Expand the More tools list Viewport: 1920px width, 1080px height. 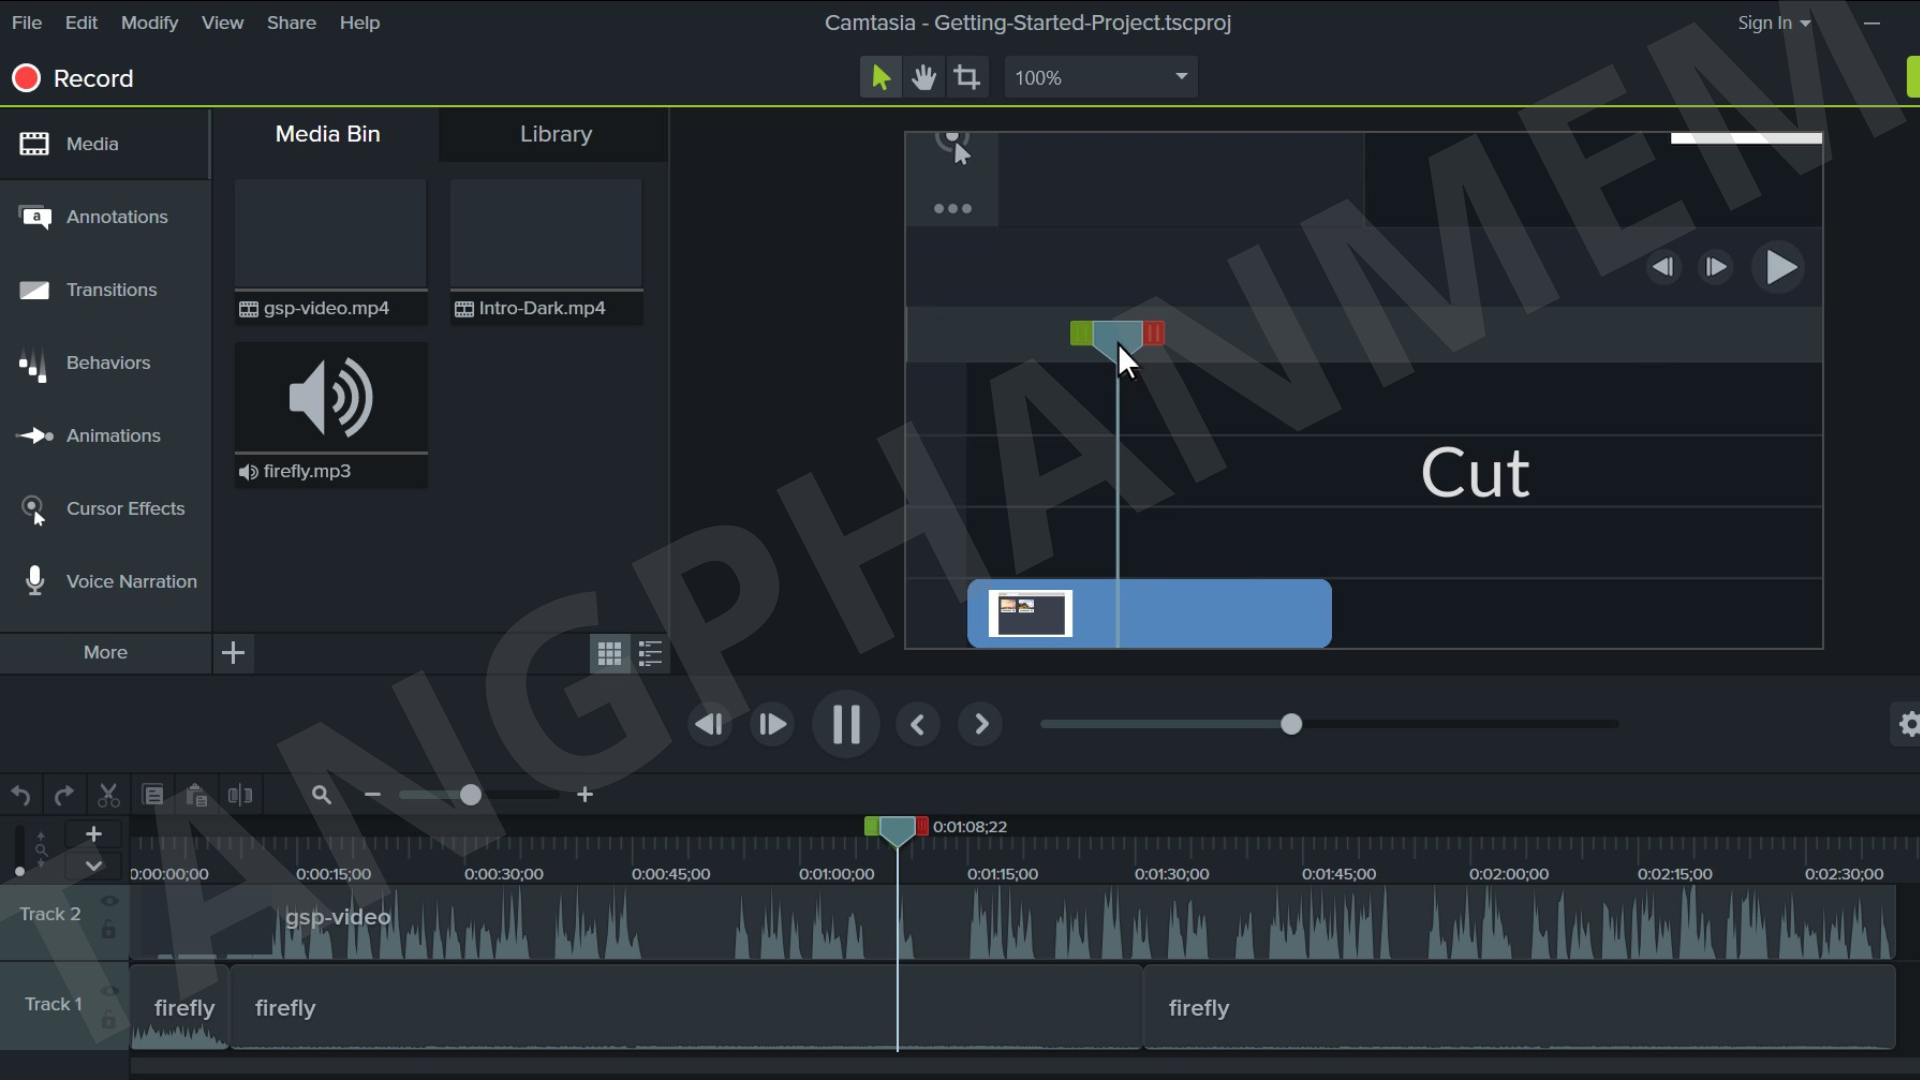tap(105, 653)
